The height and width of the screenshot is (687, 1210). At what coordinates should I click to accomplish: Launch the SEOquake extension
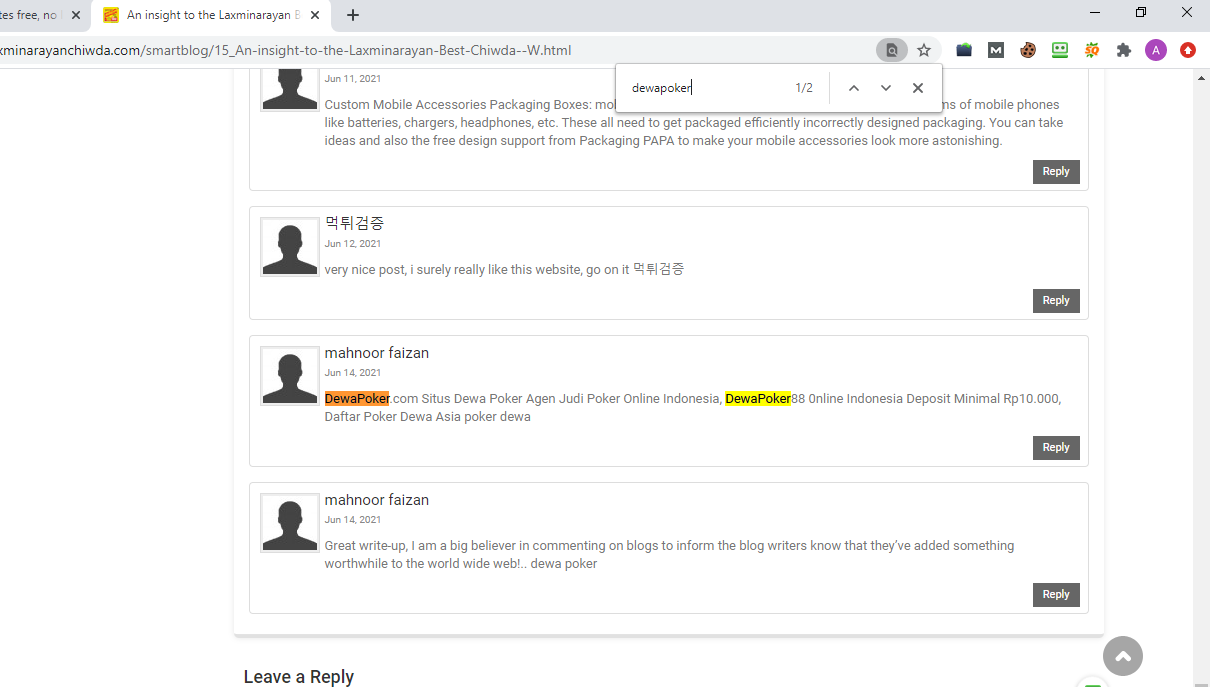tap(1091, 49)
